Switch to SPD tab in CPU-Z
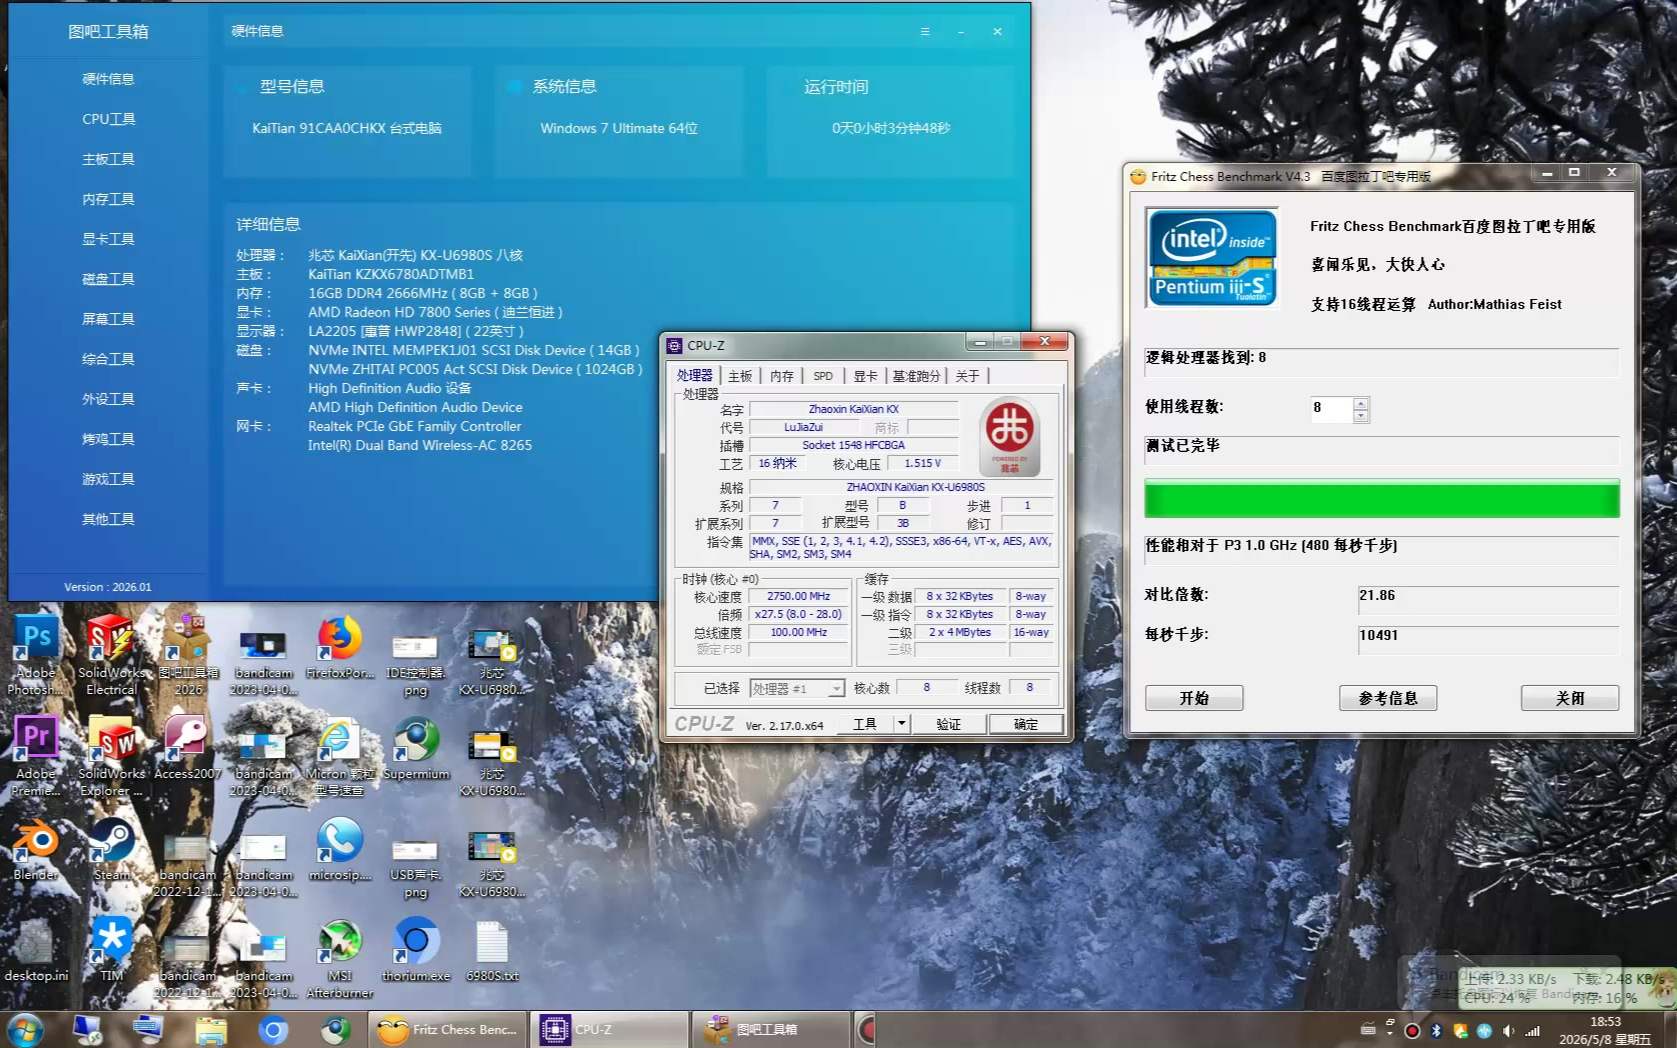 (x=823, y=376)
